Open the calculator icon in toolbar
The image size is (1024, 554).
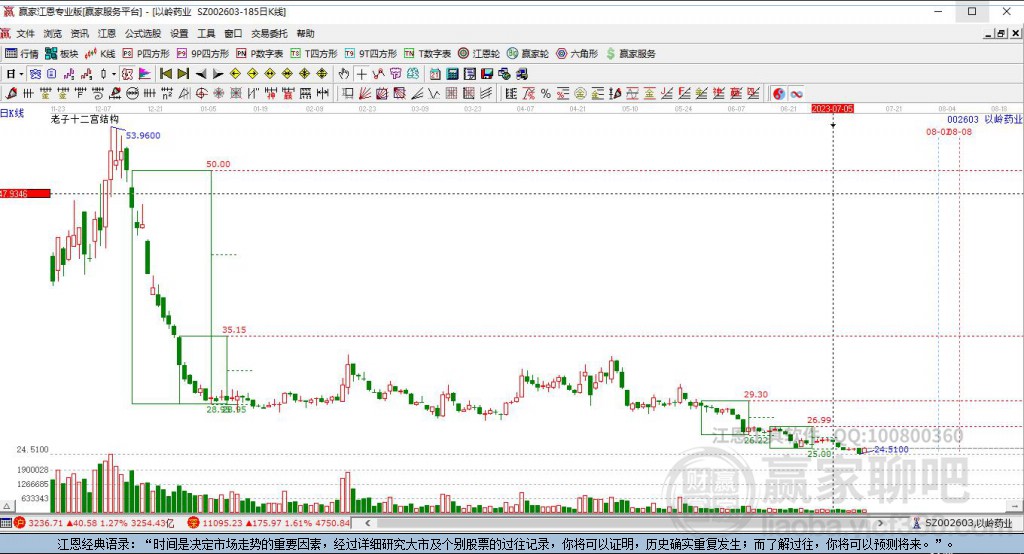(x=452, y=74)
